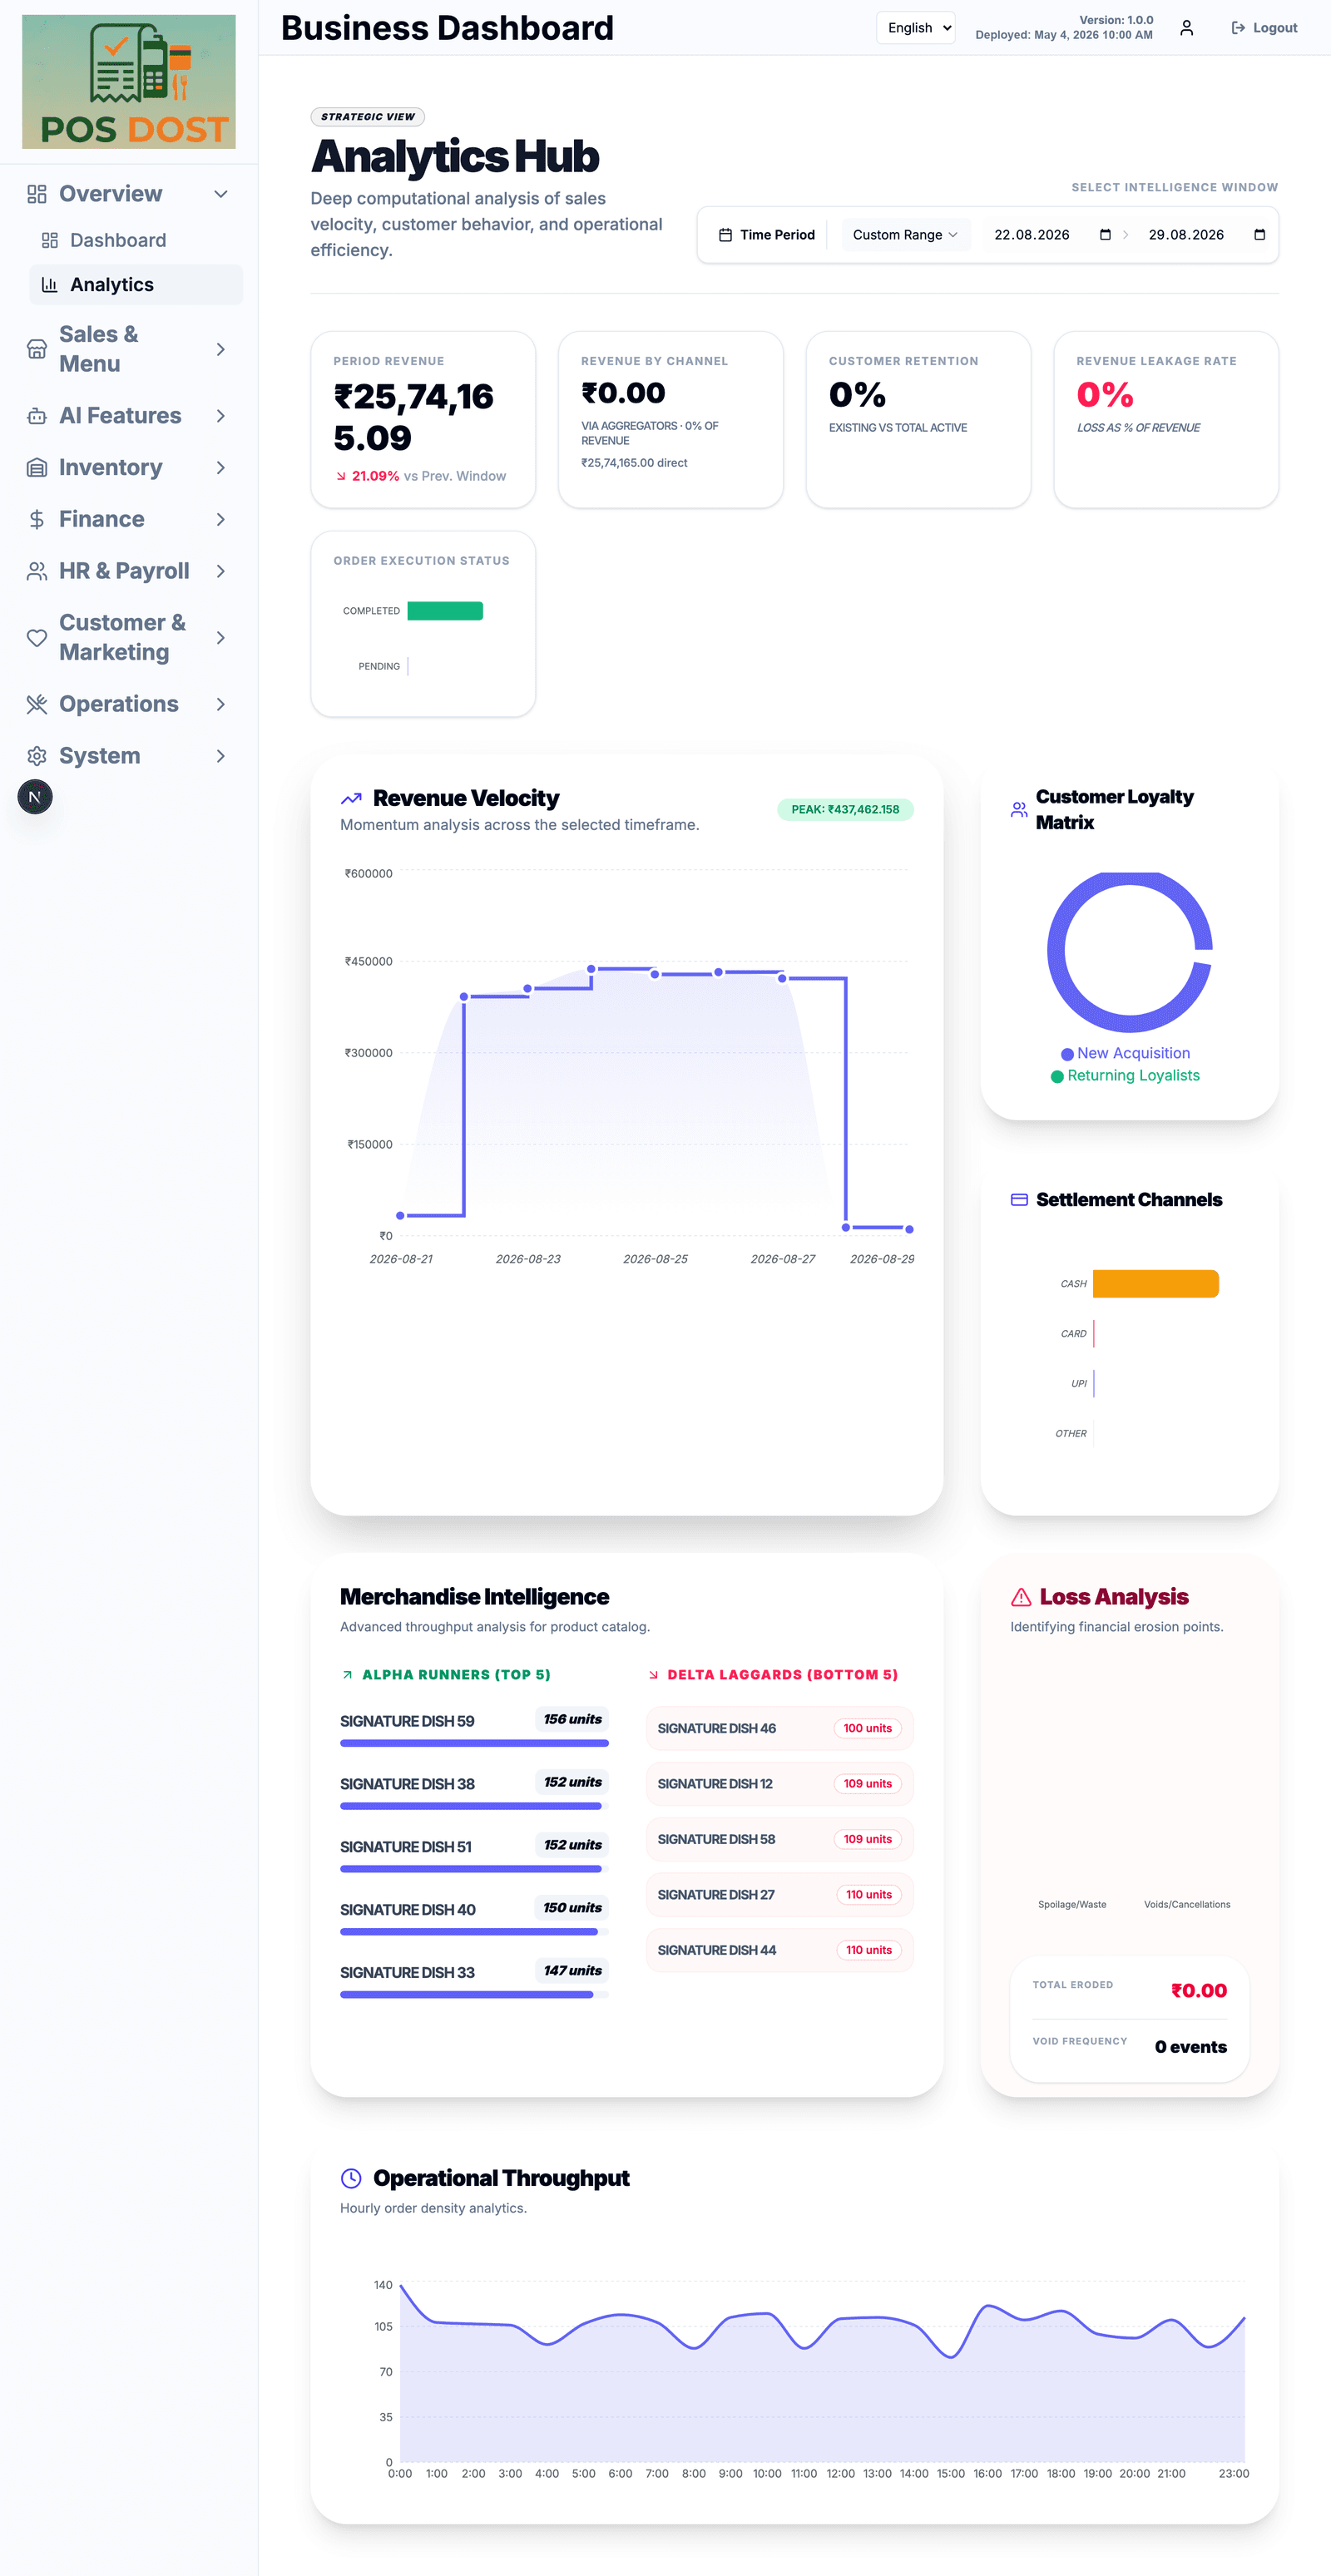1331x2576 pixels.
Task: Click the Revenue Leakage Rate card
Action: pyautogui.click(x=1166, y=420)
